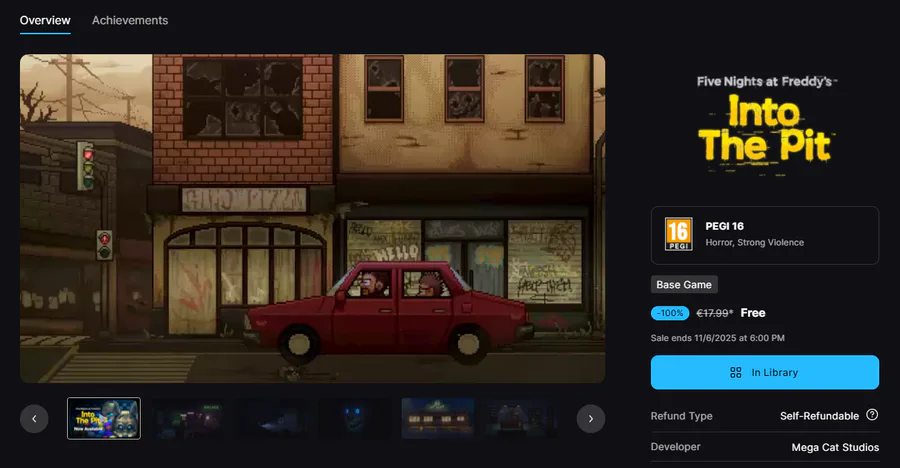
Task: Click the struck-through €17.99 price
Action: click(714, 313)
